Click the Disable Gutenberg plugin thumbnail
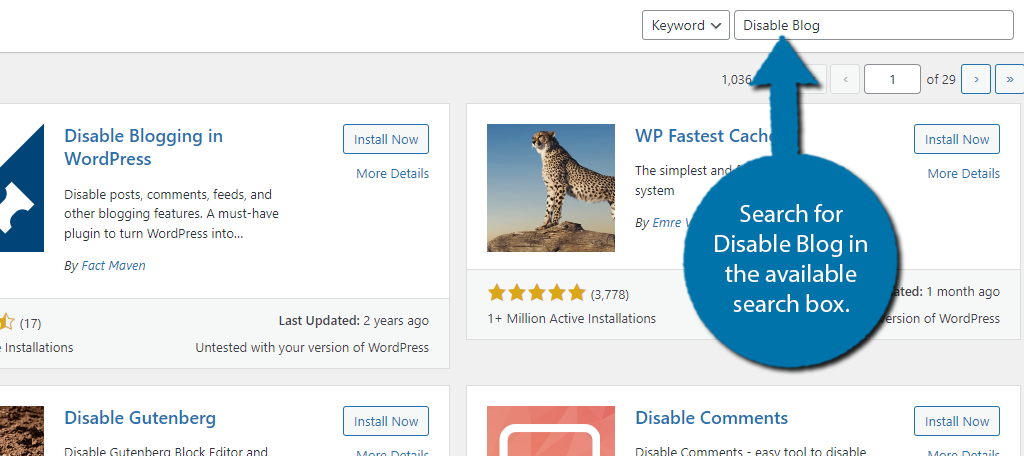Image resolution: width=1024 pixels, height=456 pixels. click(x=22, y=431)
